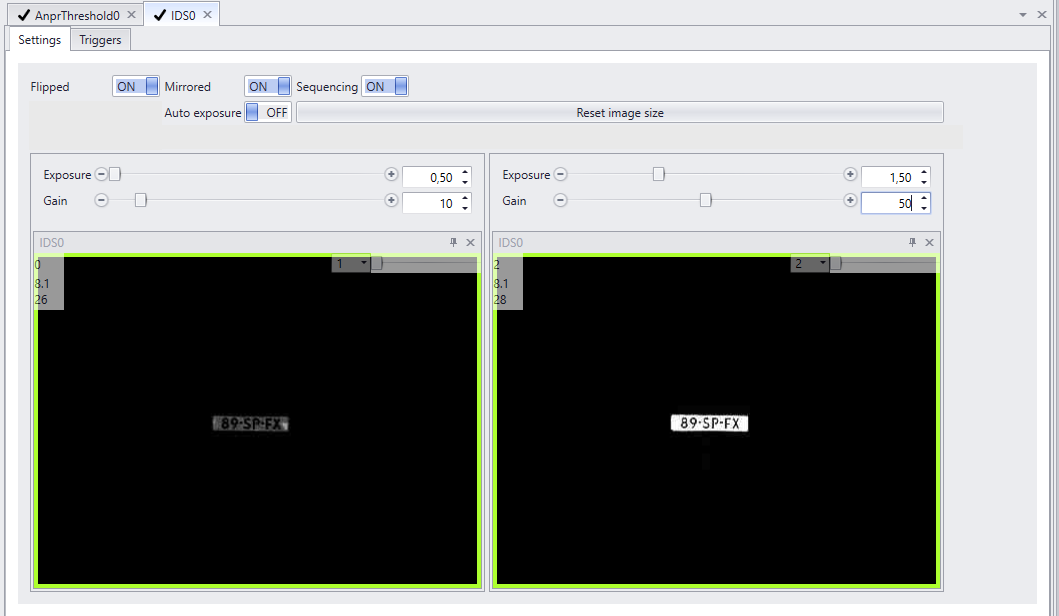The image size is (1059, 616).
Task: Step up the Gain 50 value
Action: [x=924, y=198]
